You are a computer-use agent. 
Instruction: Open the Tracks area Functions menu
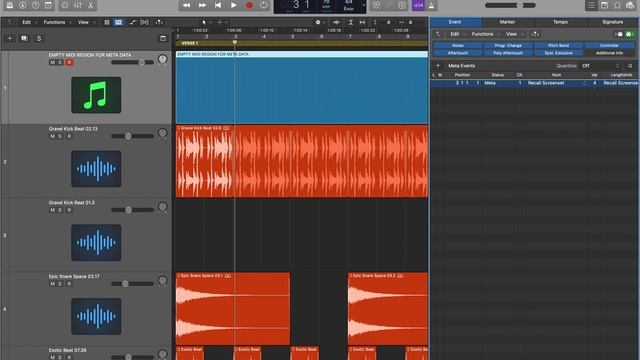54,22
